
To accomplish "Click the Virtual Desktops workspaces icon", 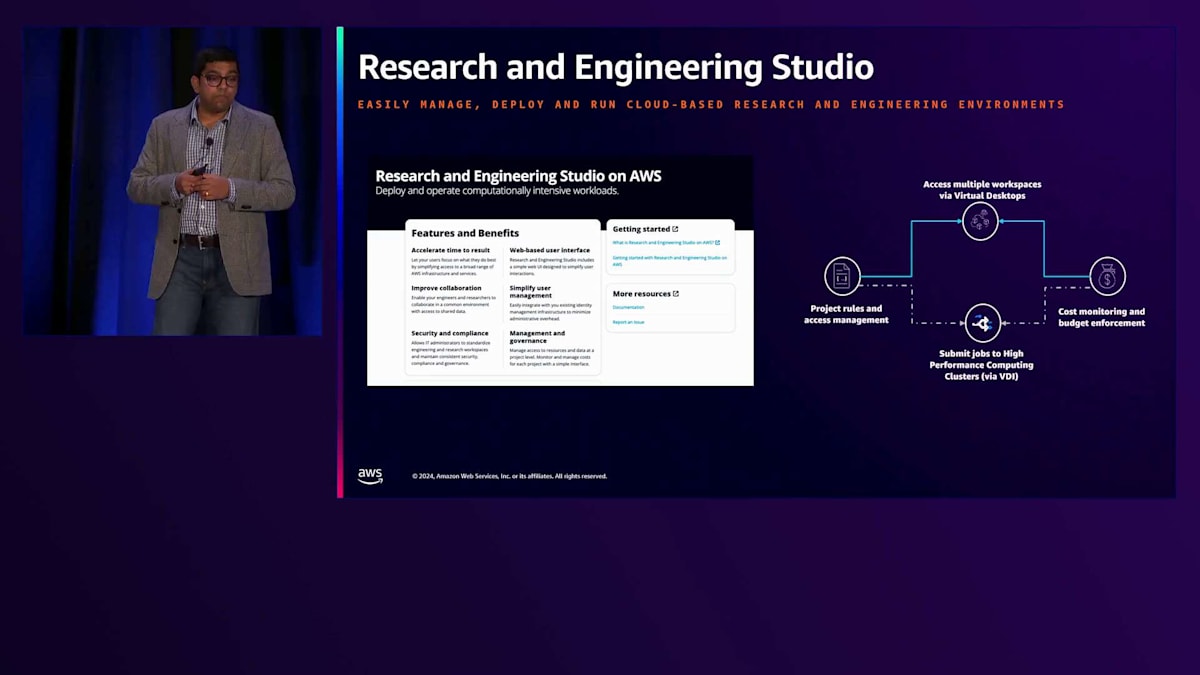I will point(980,221).
